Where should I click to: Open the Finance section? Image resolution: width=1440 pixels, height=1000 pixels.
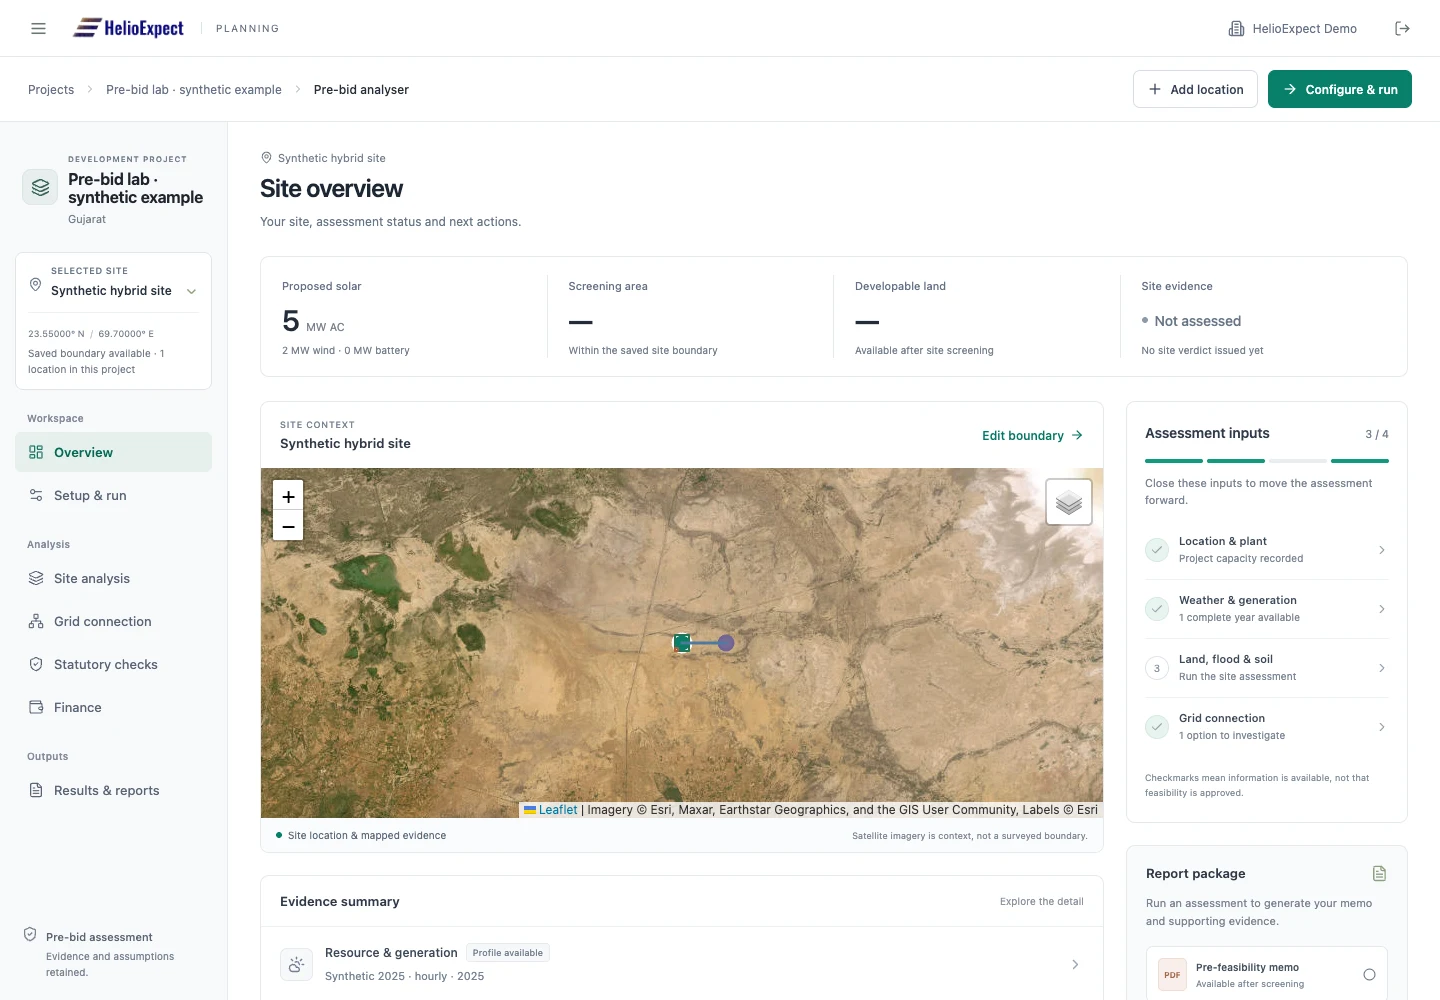[x=113, y=707]
